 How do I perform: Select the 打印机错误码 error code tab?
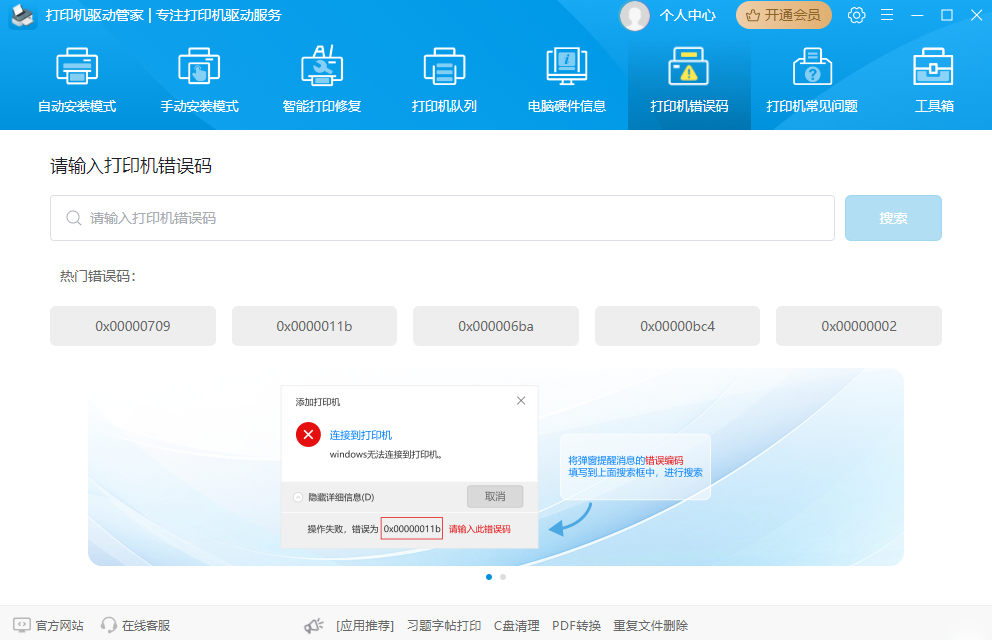[x=688, y=80]
